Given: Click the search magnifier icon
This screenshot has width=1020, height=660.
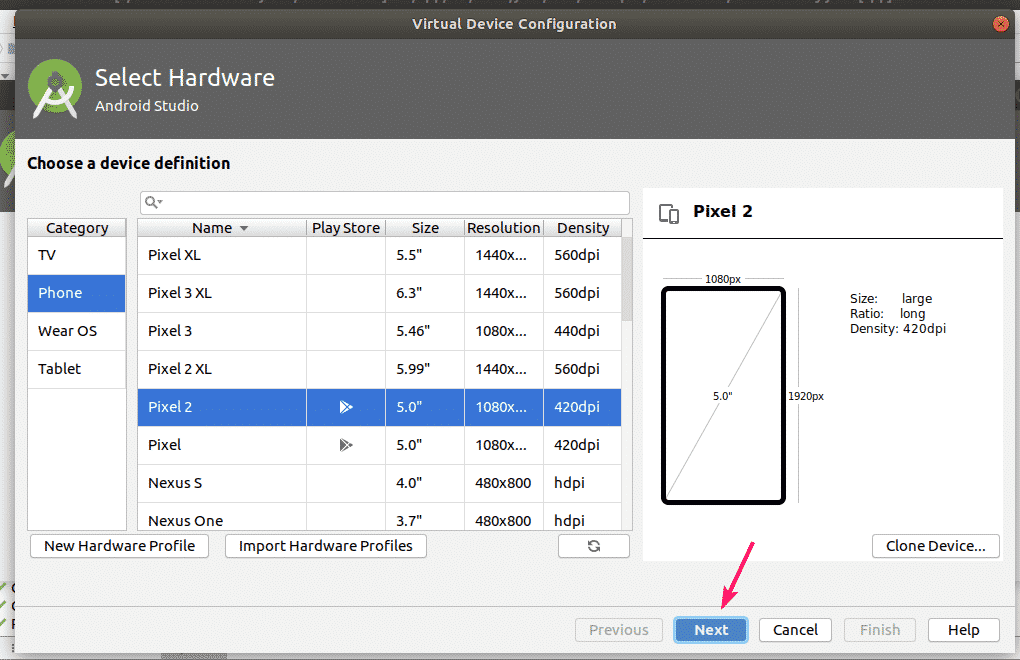Looking at the screenshot, I should tap(153, 202).
